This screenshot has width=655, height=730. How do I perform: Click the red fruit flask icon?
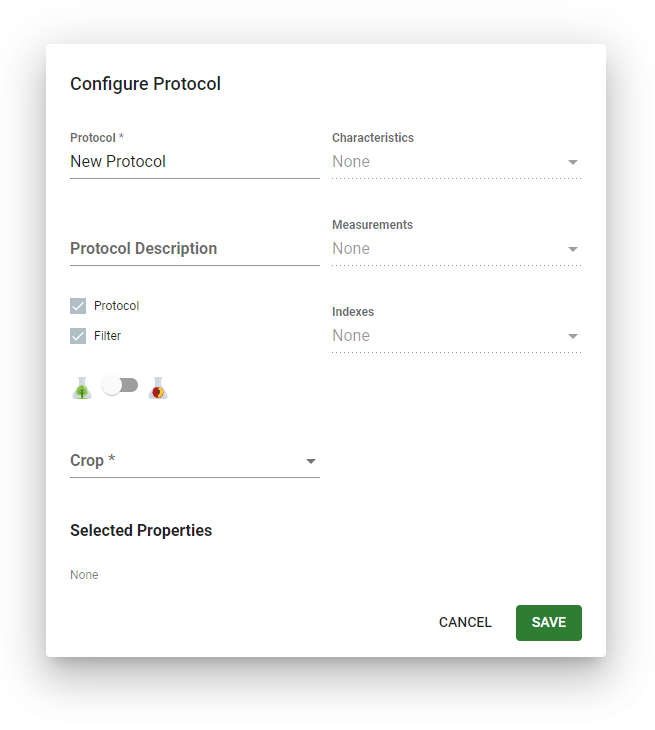point(157,387)
